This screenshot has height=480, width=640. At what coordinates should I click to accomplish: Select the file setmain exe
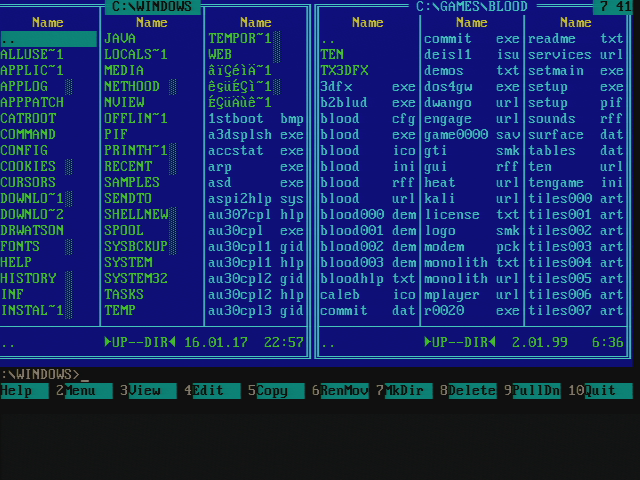(576, 70)
